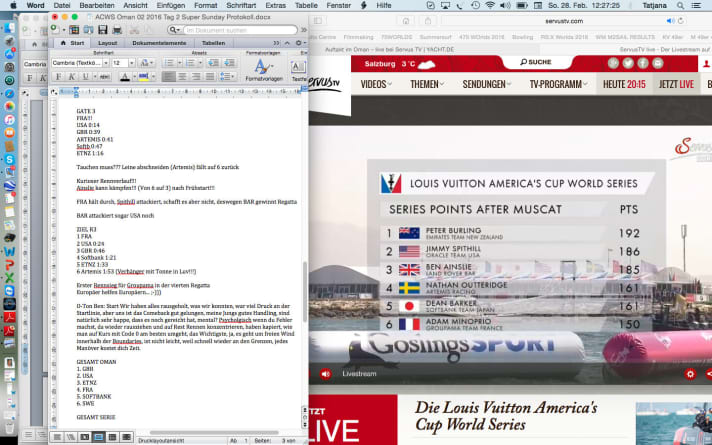Open the Tabelle menu in menu bar

click(x=306, y=5)
